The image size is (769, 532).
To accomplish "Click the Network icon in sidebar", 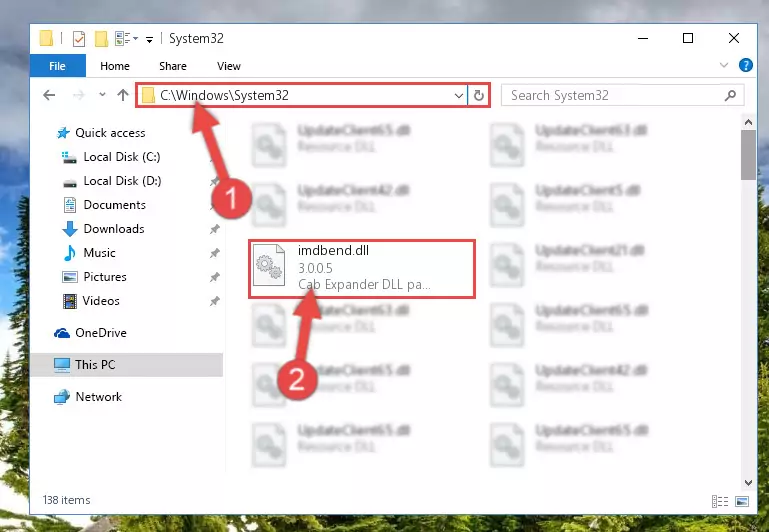I will [62, 397].
